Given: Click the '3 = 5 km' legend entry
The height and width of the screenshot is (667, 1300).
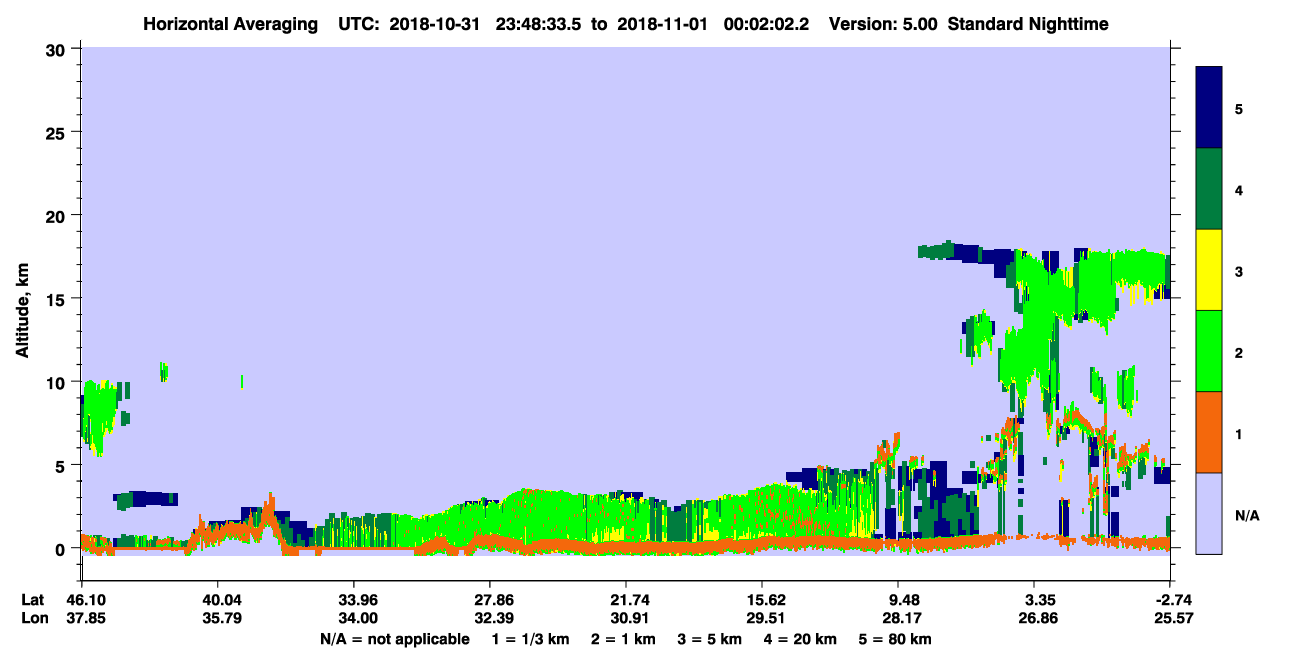Looking at the screenshot, I should tap(709, 639).
